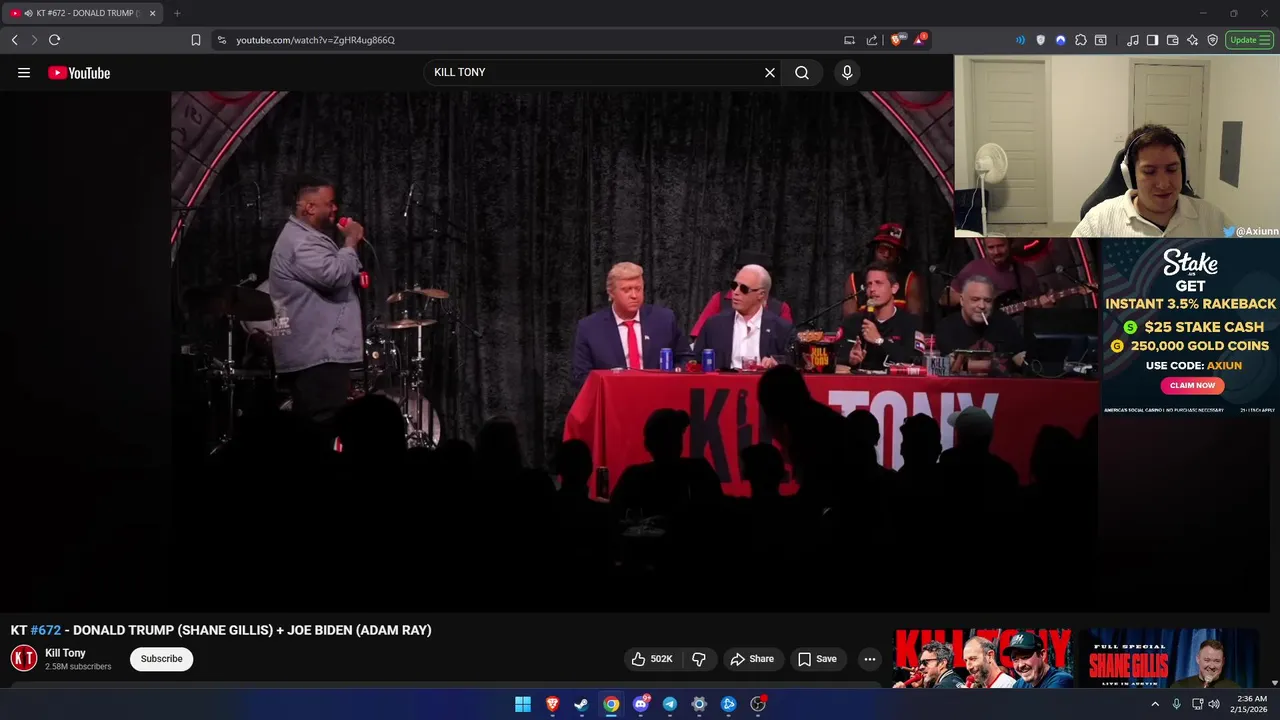Open Kill Tony channel avatar
Screen dimensions: 1280x720
pos(24,658)
